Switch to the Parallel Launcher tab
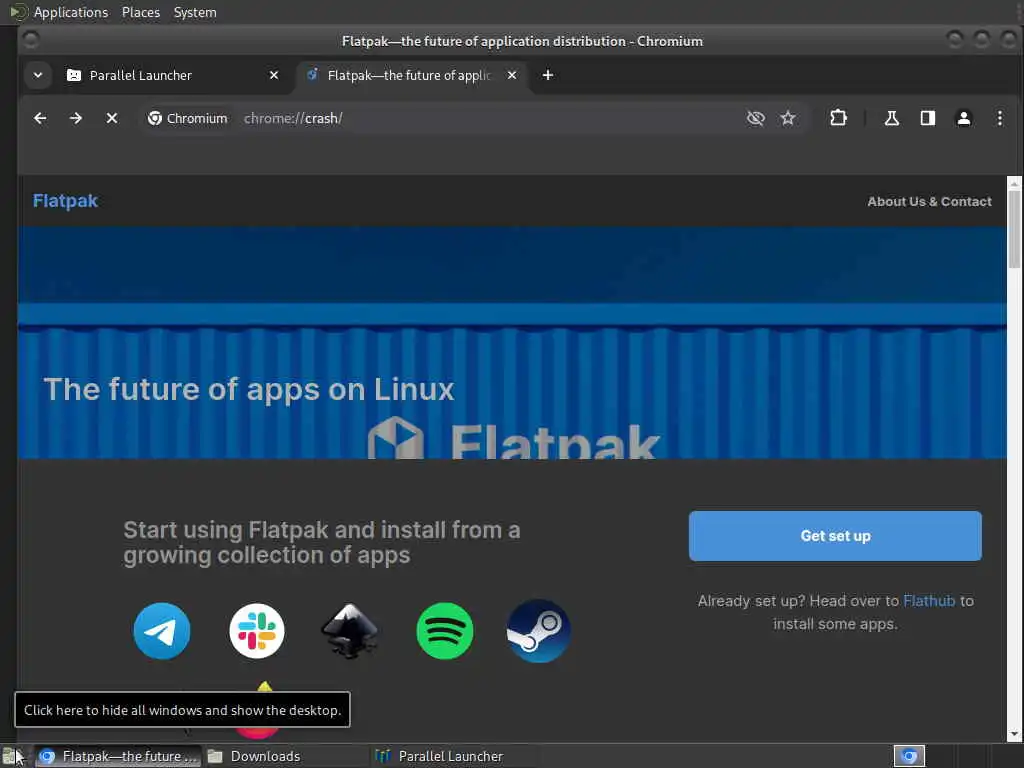The width and height of the screenshot is (1024, 768). tap(171, 75)
